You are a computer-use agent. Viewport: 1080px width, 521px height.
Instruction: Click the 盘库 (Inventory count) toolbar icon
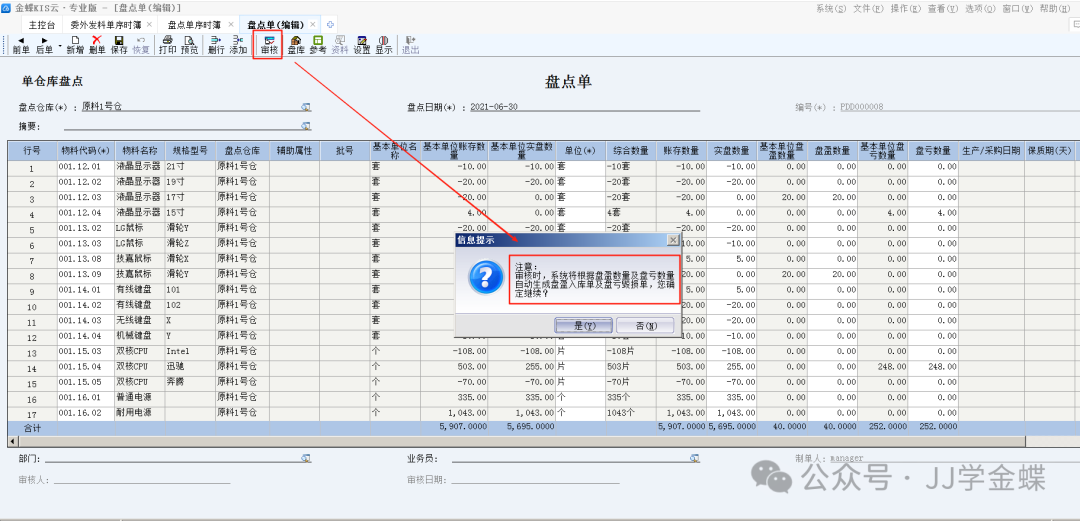296,44
